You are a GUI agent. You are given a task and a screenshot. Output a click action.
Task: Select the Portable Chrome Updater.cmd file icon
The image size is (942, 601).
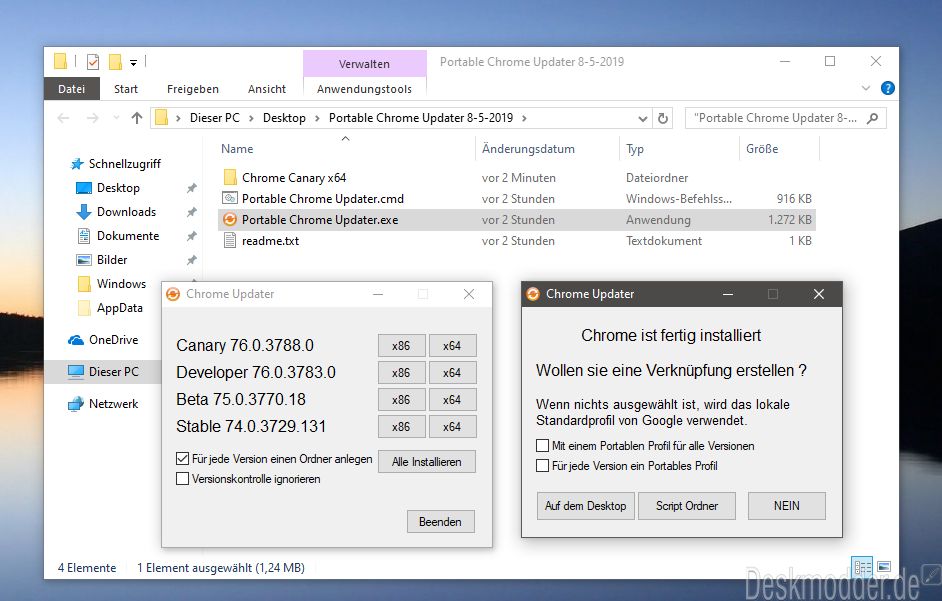[x=229, y=198]
